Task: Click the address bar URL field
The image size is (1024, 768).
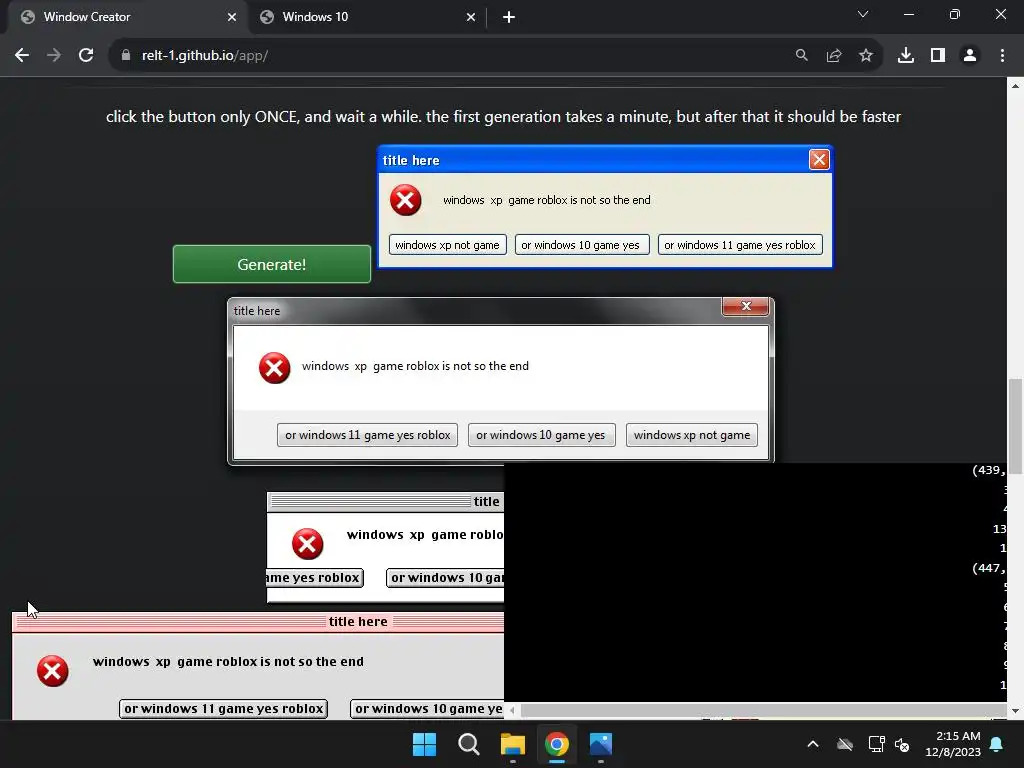Action: pyautogui.click(x=451, y=56)
